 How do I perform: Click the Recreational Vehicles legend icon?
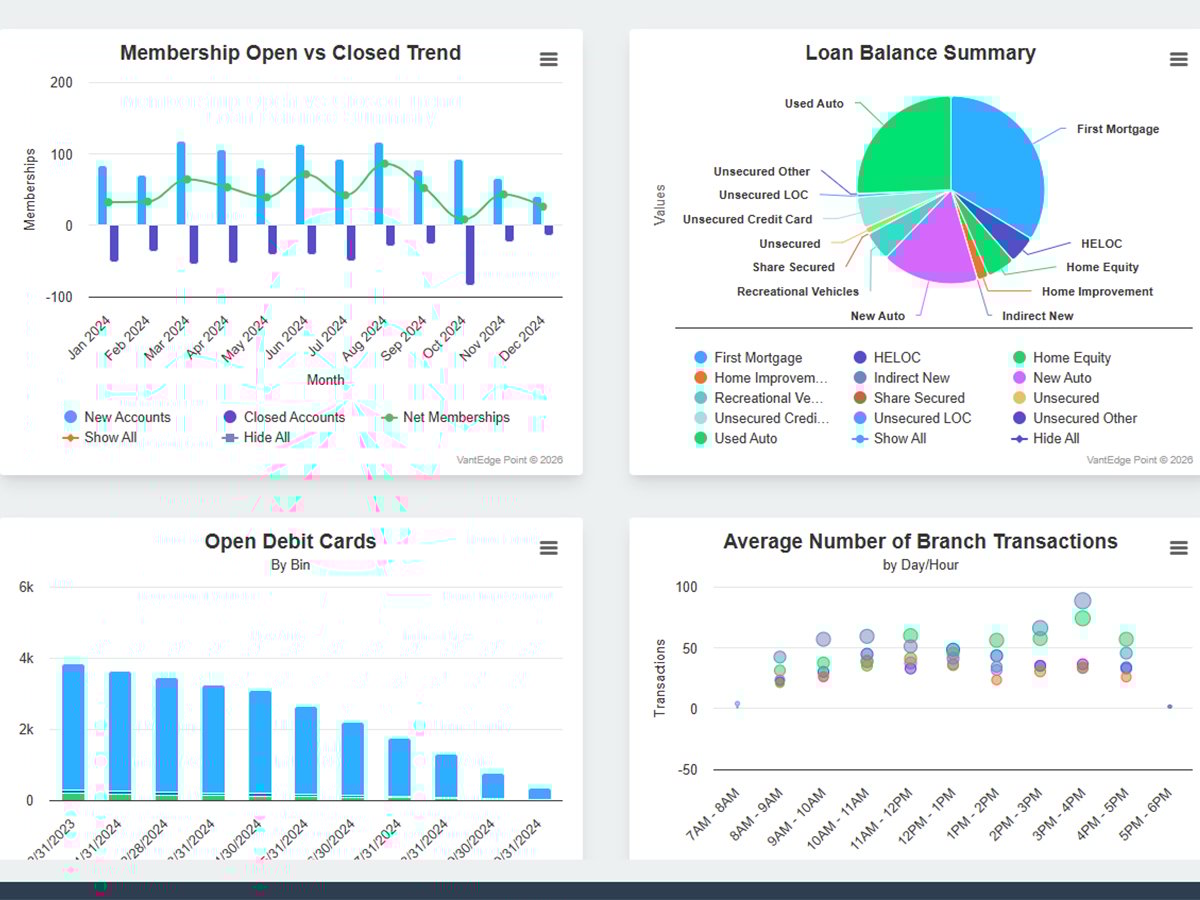pos(700,398)
